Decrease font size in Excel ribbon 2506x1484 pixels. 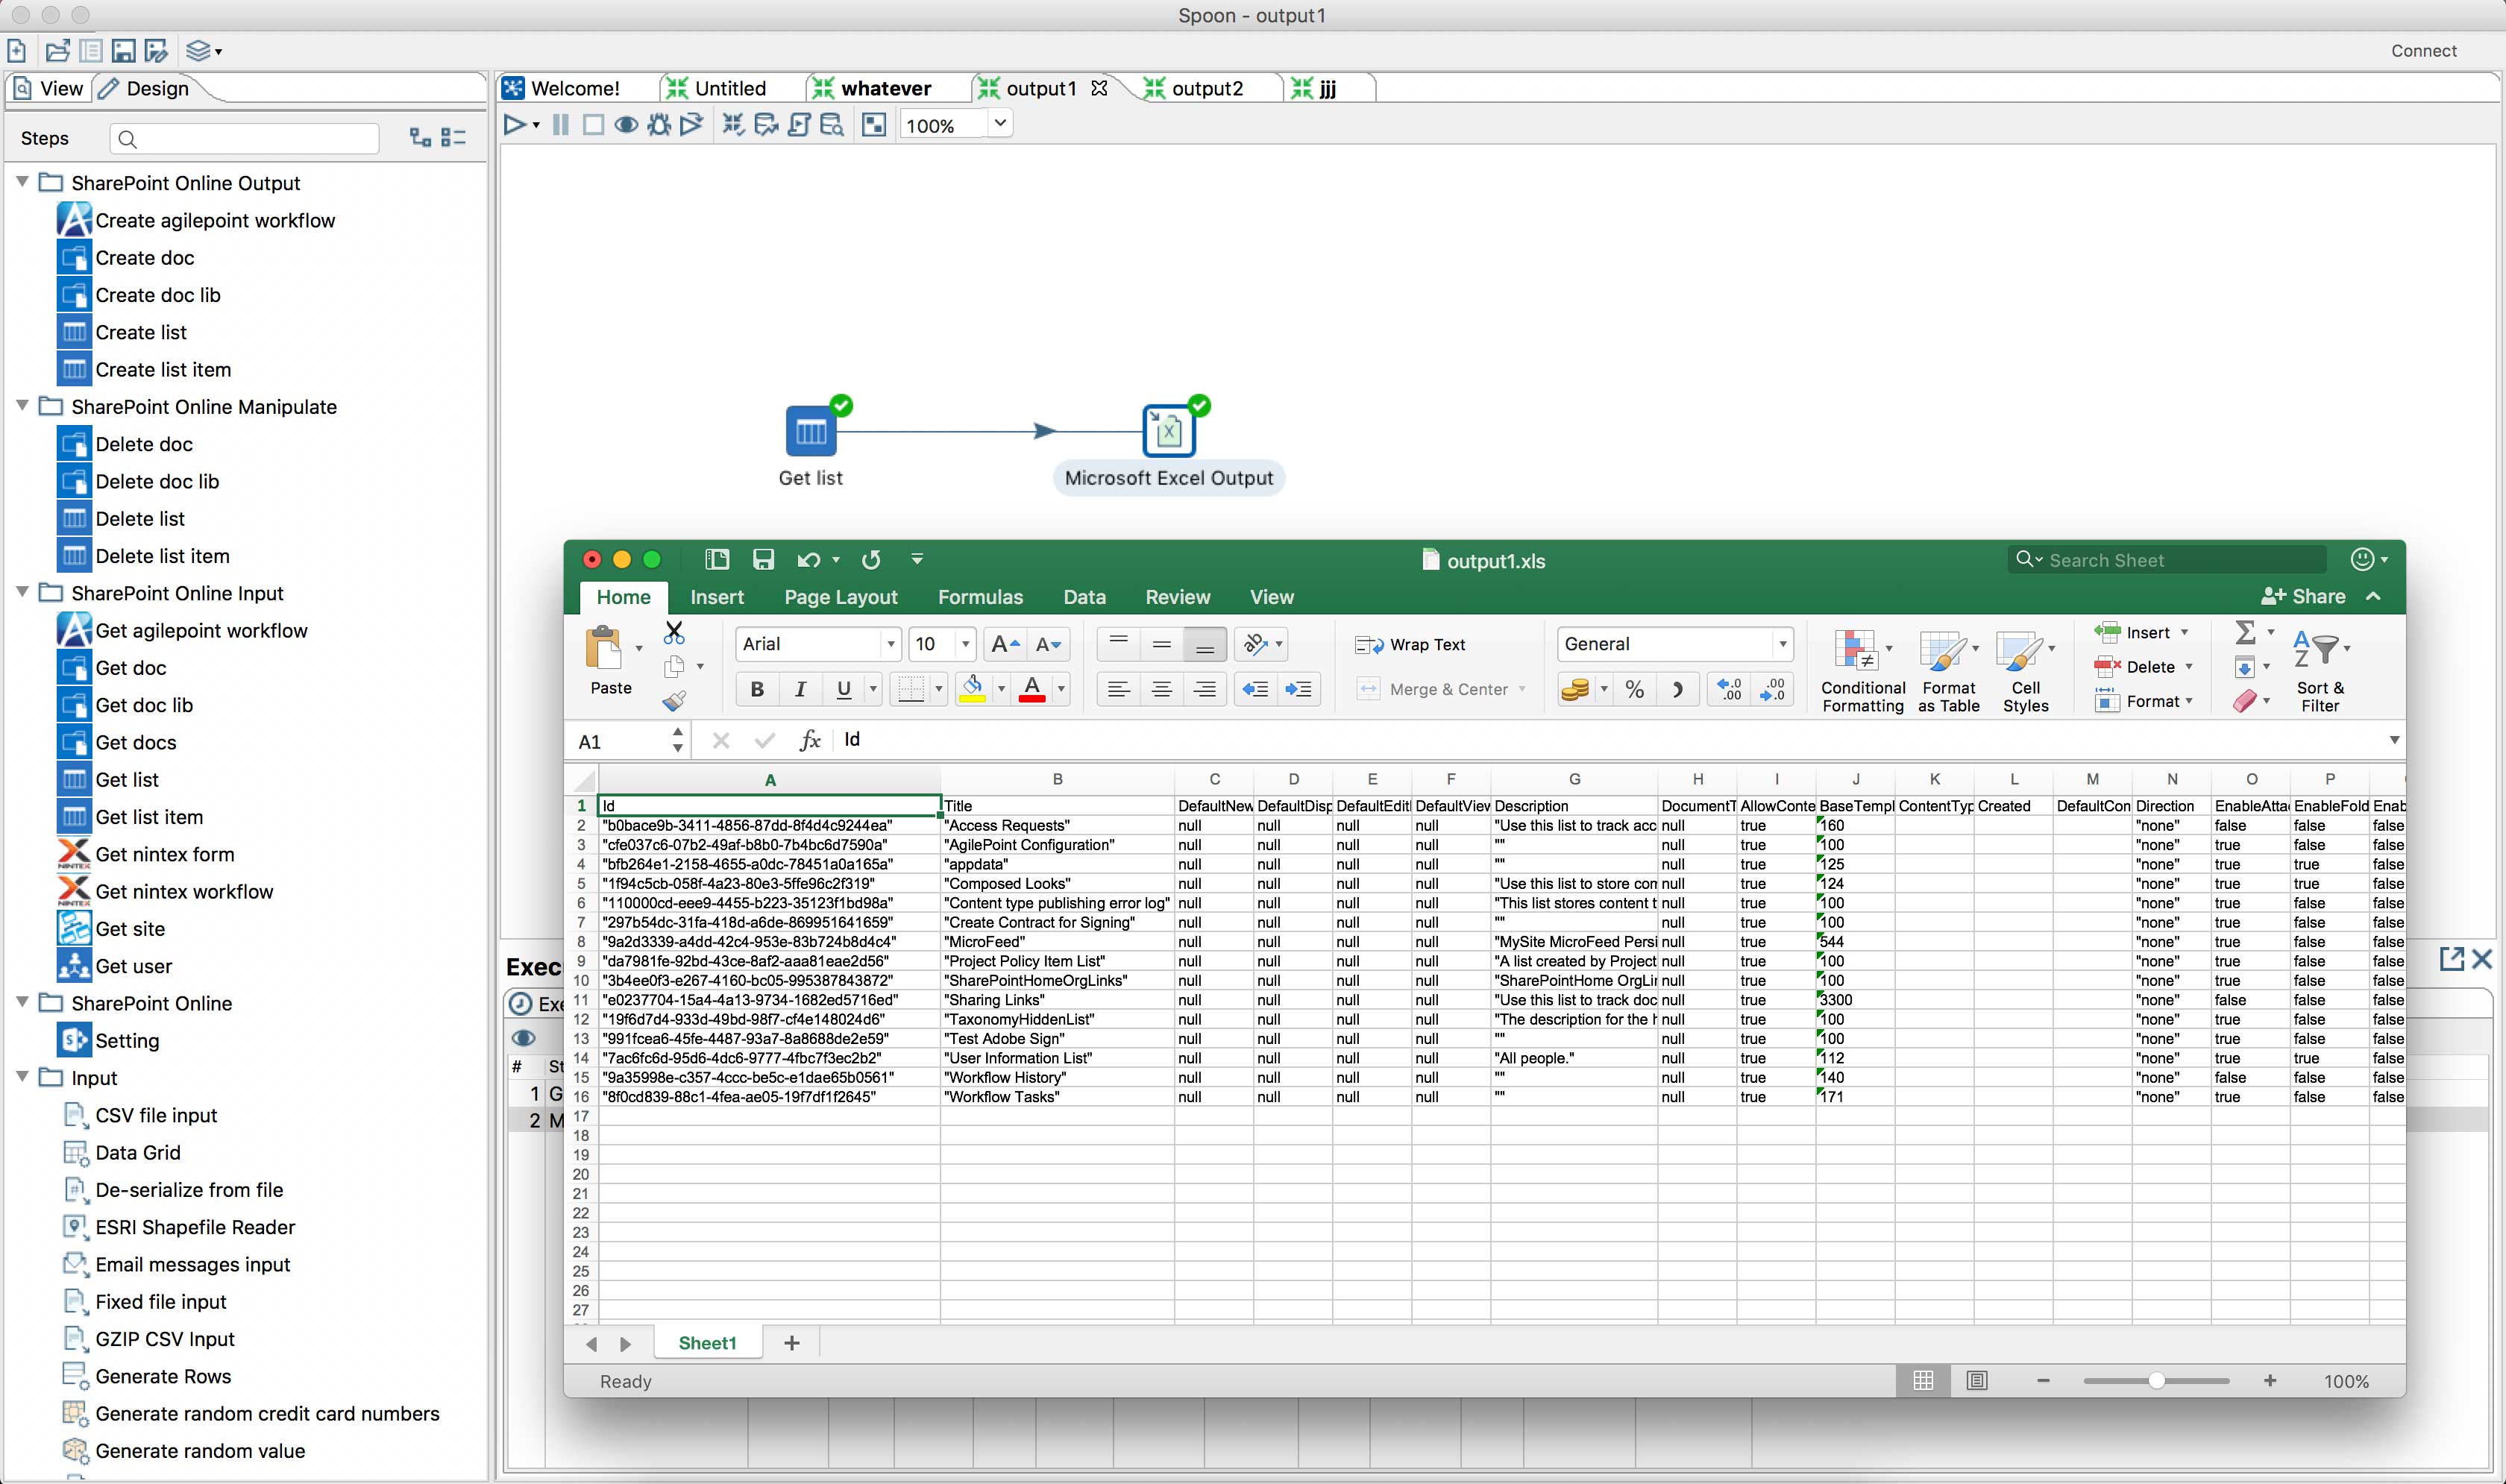1048,645
